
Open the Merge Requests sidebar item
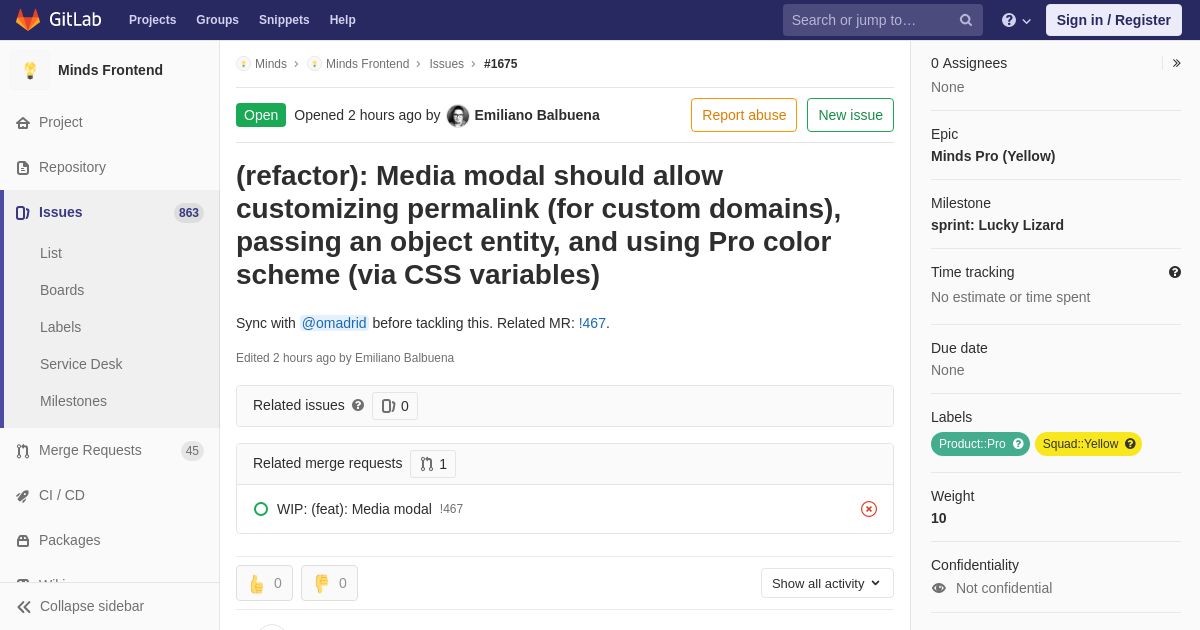pyautogui.click(x=90, y=450)
